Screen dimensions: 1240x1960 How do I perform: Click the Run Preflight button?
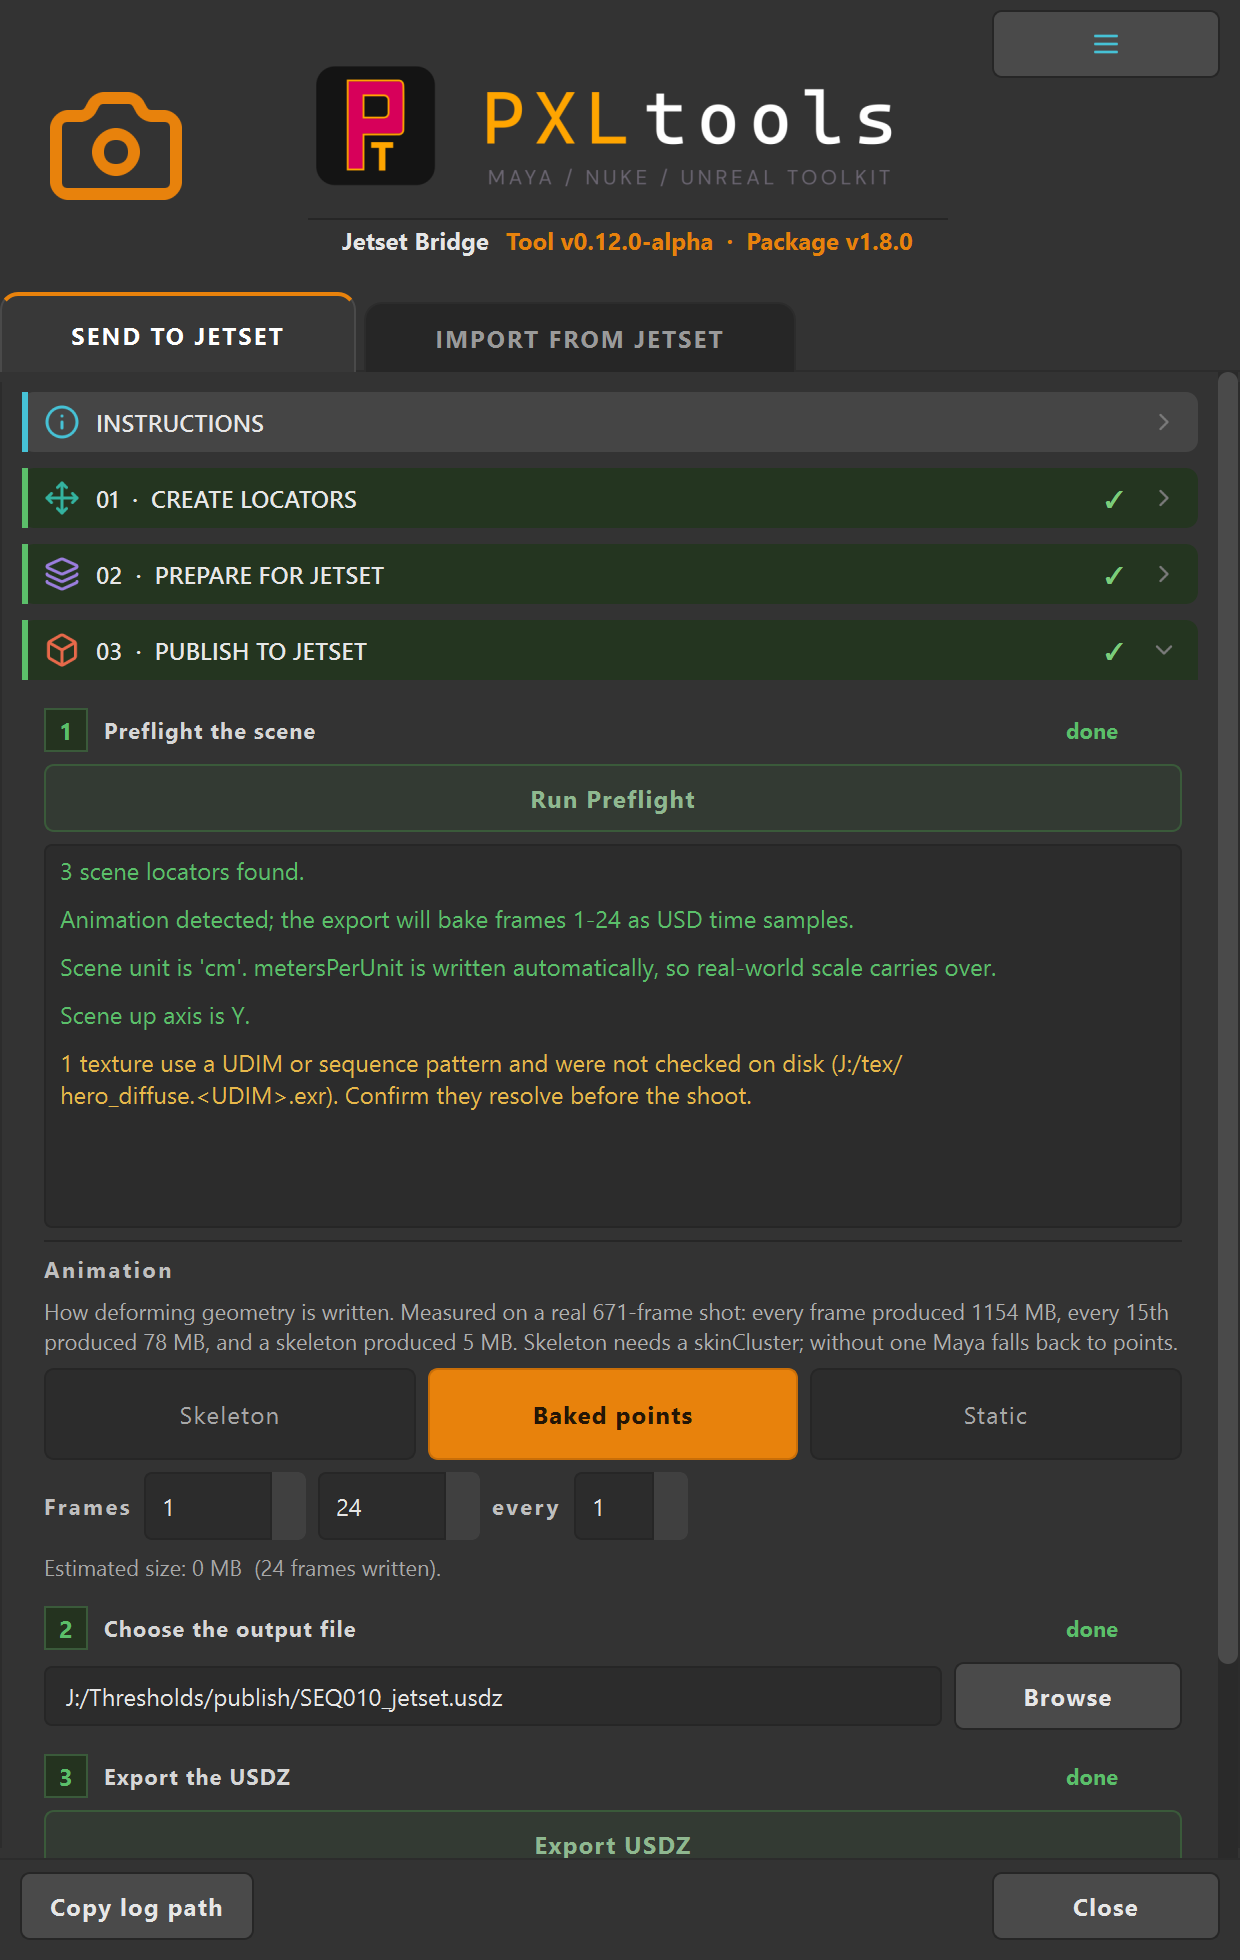[613, 798]
